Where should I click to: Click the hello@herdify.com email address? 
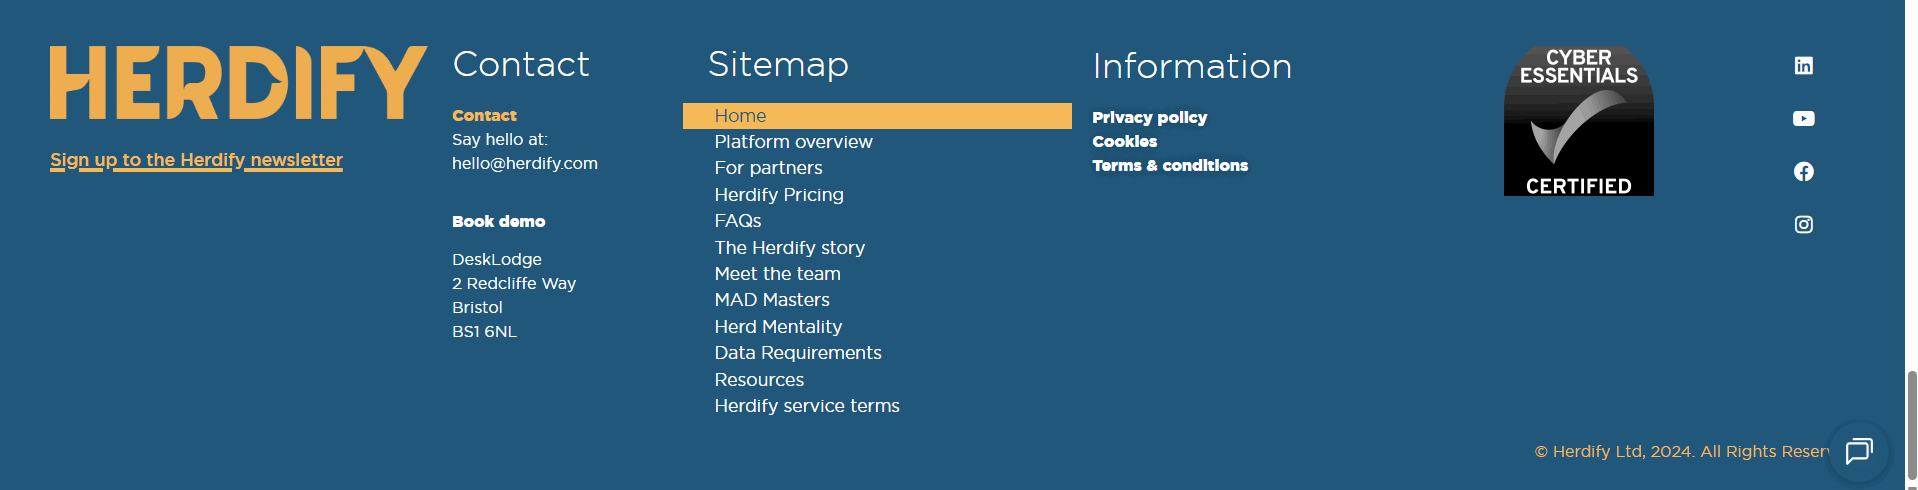click(x=525, y=164)
